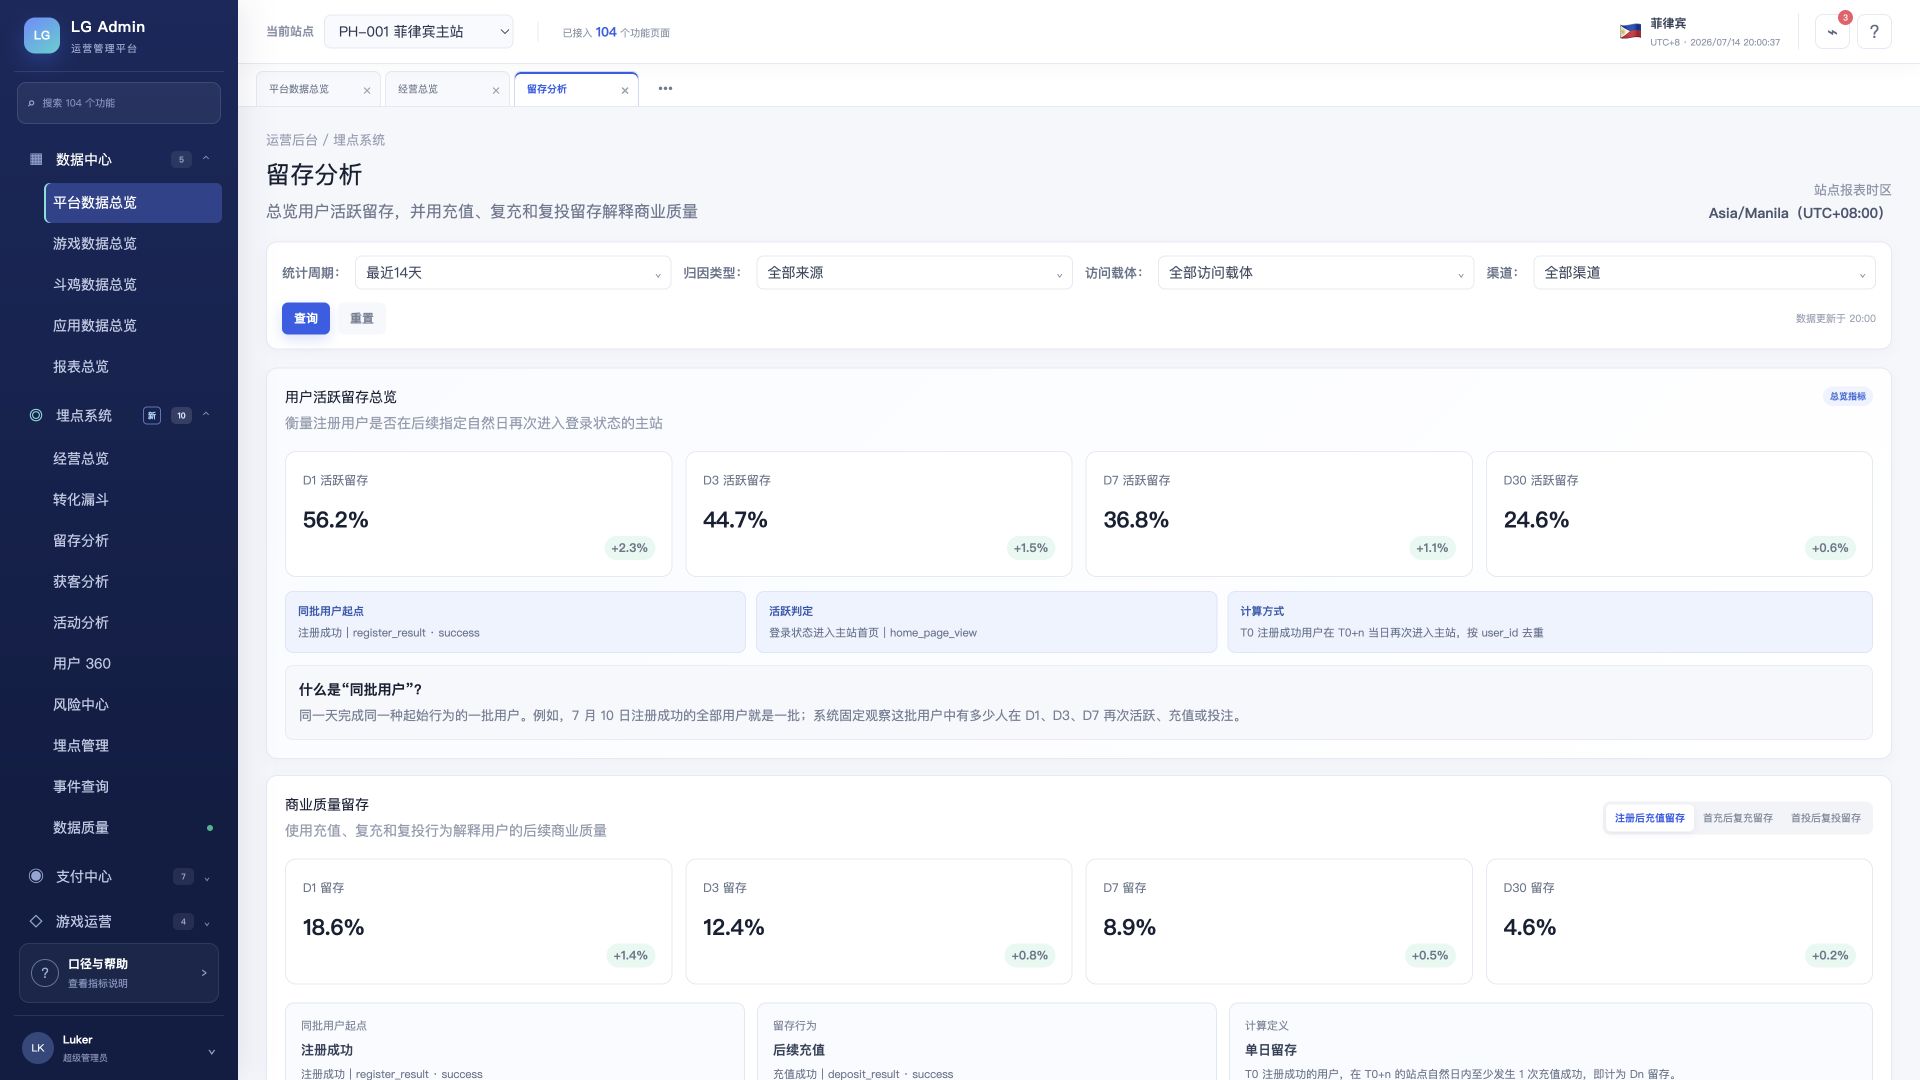The image size is (1920, 1080).
Task: Open 斗鸡数据总览 in sidebar
Action: click(x=133, y=285)
